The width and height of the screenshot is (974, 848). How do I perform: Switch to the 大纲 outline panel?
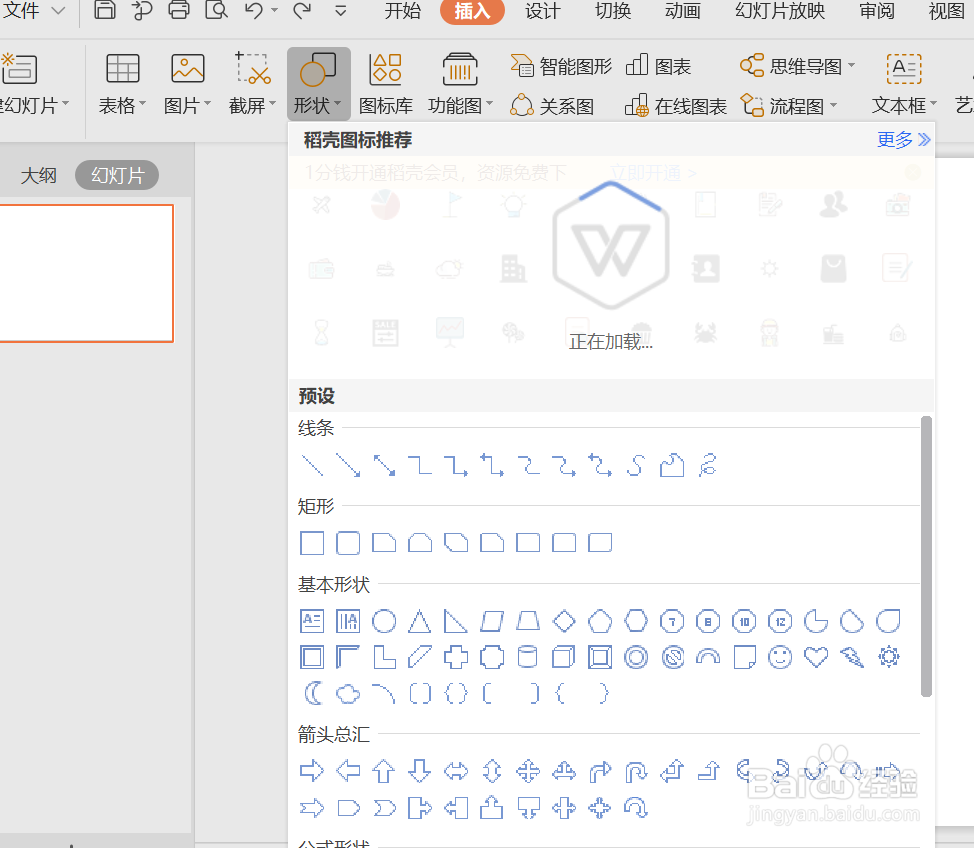[39, 175]
